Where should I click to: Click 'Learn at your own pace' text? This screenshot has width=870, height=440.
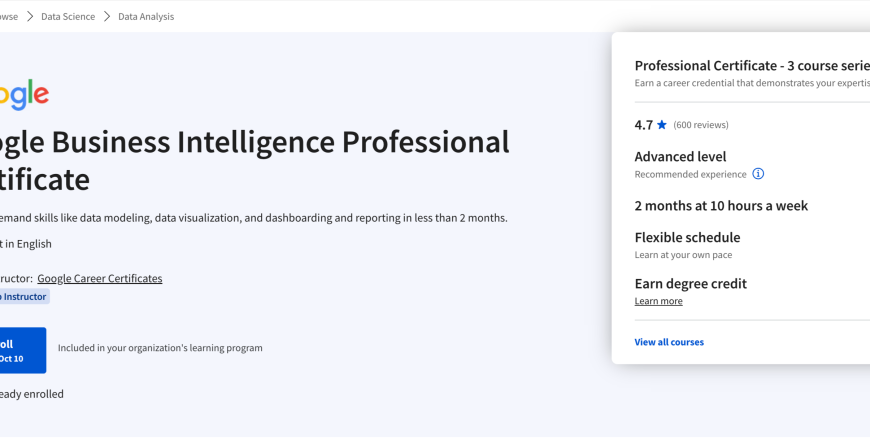click(684, 255)
